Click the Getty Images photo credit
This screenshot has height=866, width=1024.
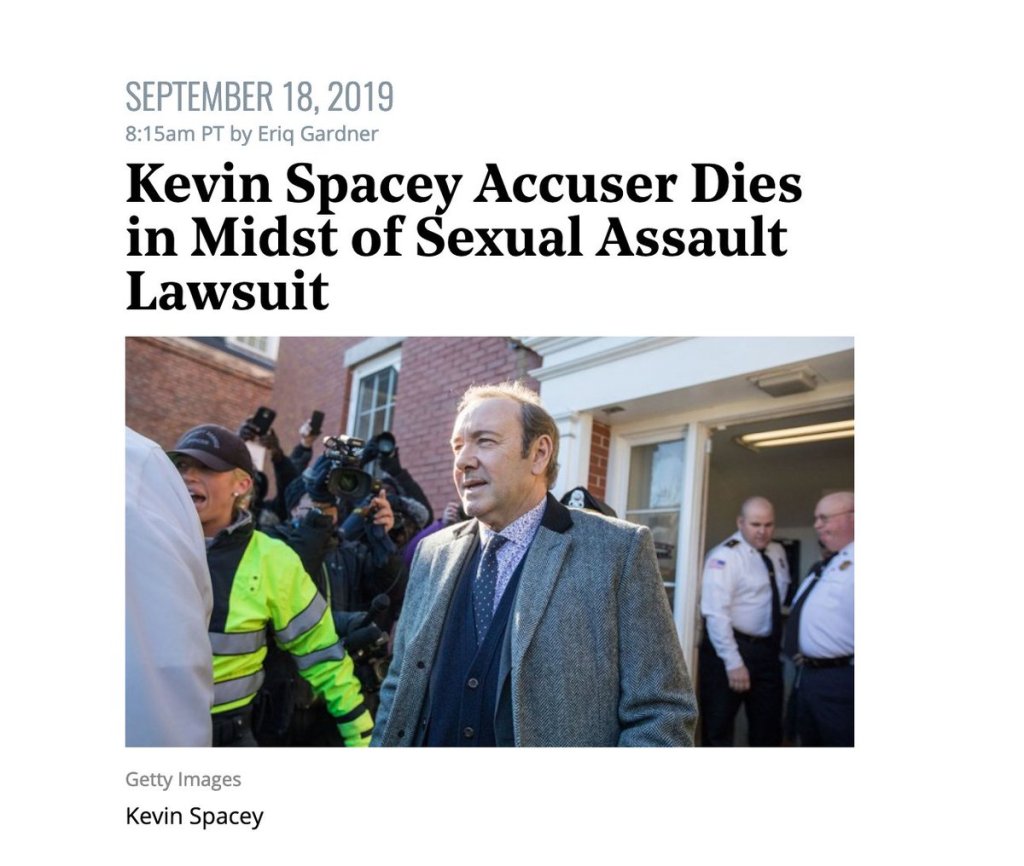tap(183, 779)
